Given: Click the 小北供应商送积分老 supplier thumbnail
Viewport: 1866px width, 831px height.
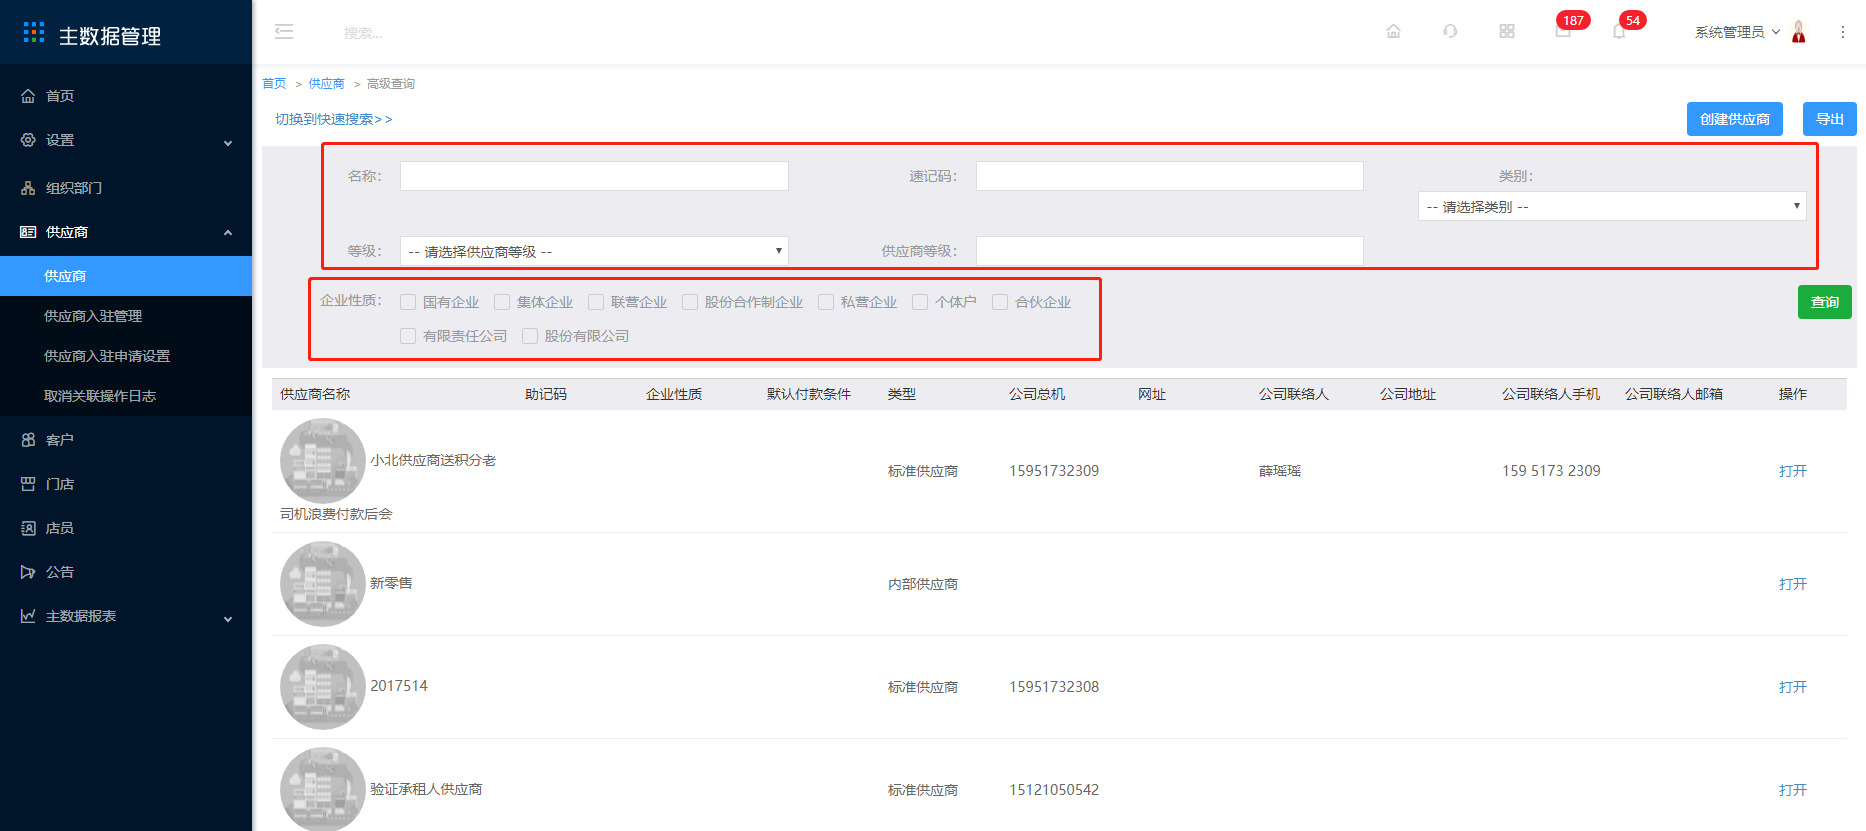Looking at the screenshot, I should [323, 461].
